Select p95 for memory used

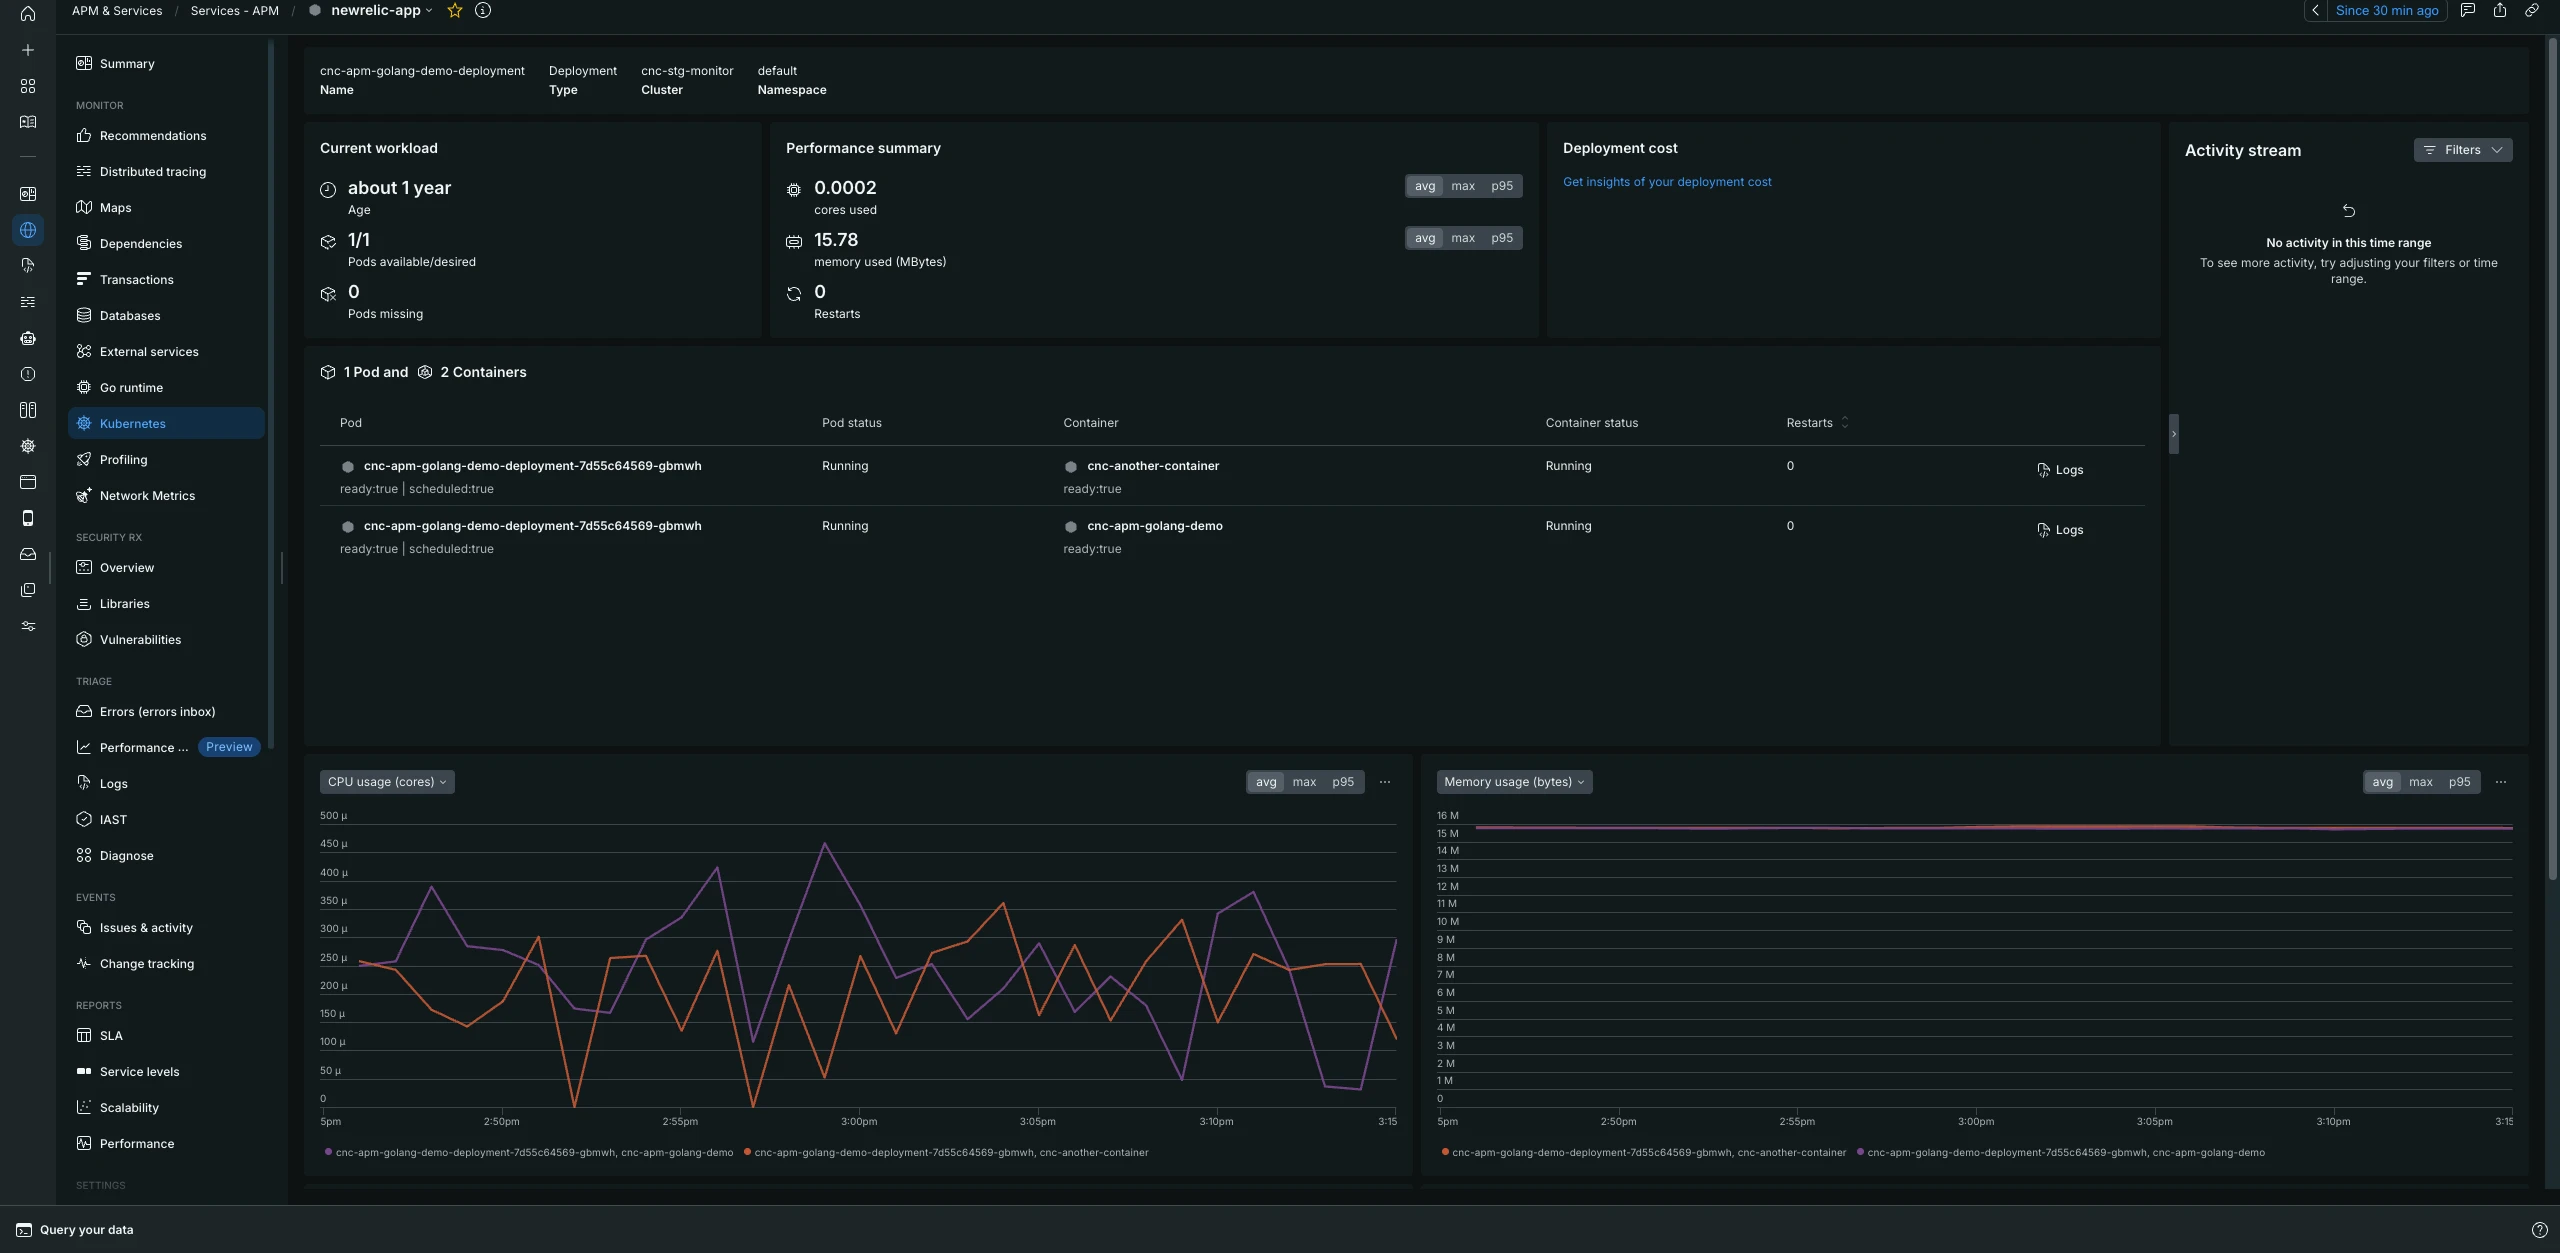point(1501,238)
